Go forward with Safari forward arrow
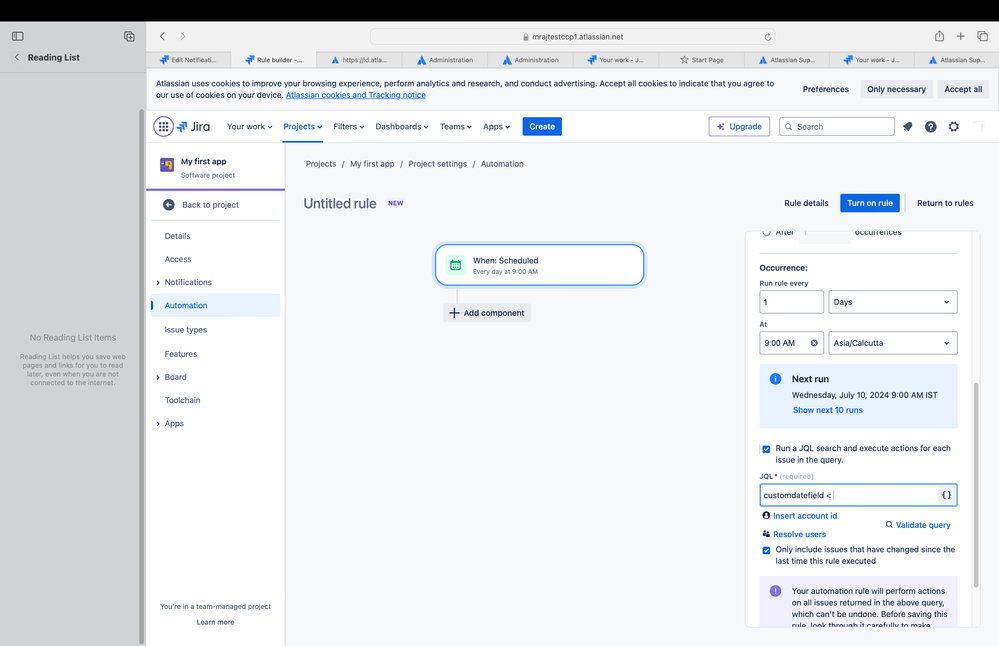The width and height of the screenshot is (999, 646). point(183,36)
